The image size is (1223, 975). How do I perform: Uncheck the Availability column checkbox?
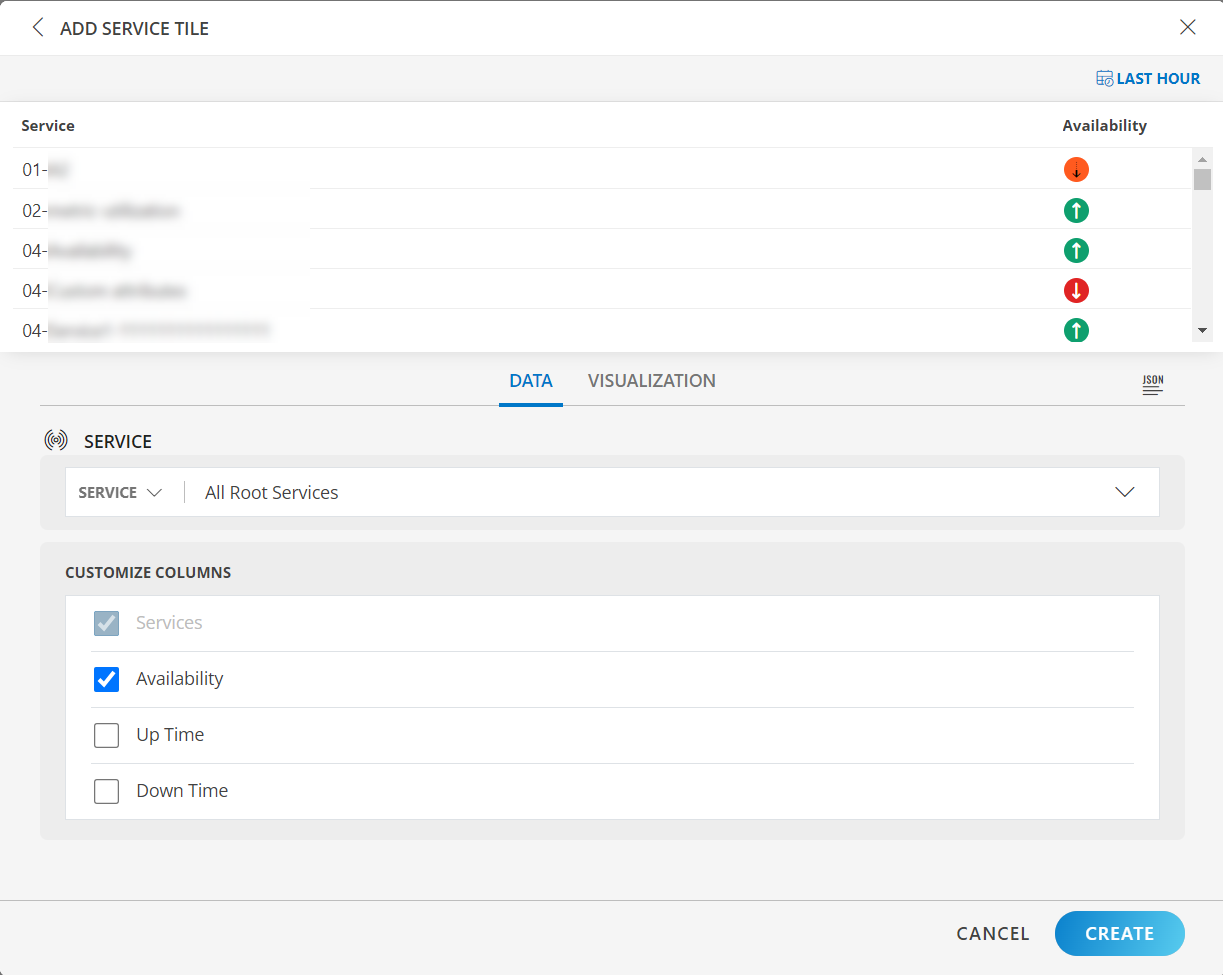coord(106,679)
